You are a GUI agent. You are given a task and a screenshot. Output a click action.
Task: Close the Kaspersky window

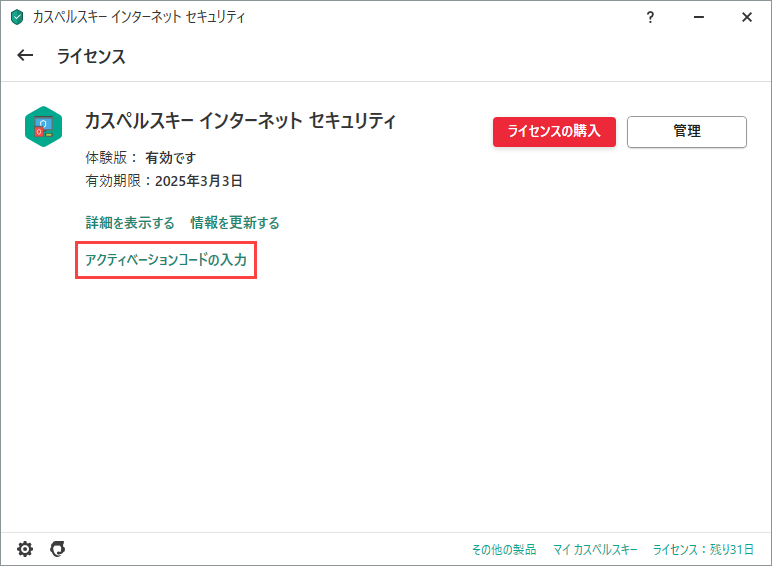click(747, 17)
